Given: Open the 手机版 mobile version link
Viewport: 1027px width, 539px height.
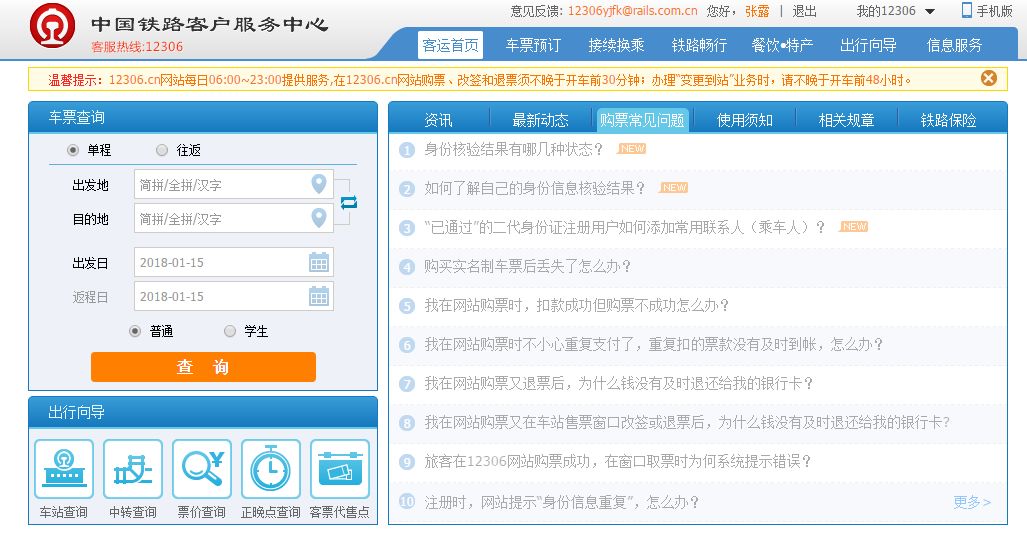Looking at the screenshot, I should point(987,11).
